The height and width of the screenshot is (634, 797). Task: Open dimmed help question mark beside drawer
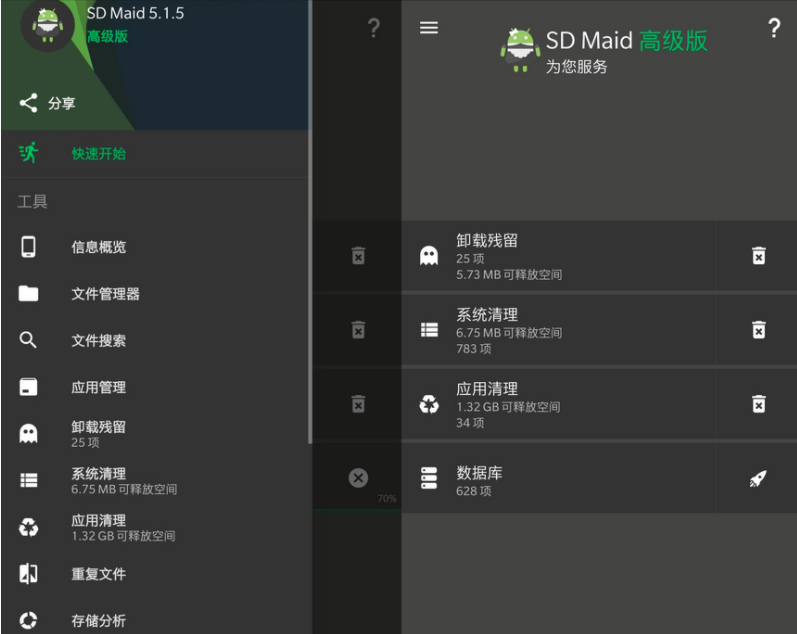374,28
